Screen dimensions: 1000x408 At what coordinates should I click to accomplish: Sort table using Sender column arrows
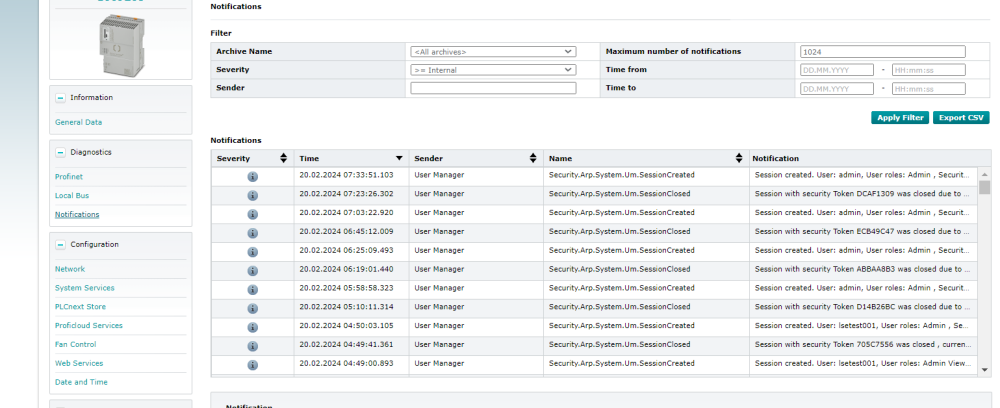pyautogui.click(x=532, y=158)
